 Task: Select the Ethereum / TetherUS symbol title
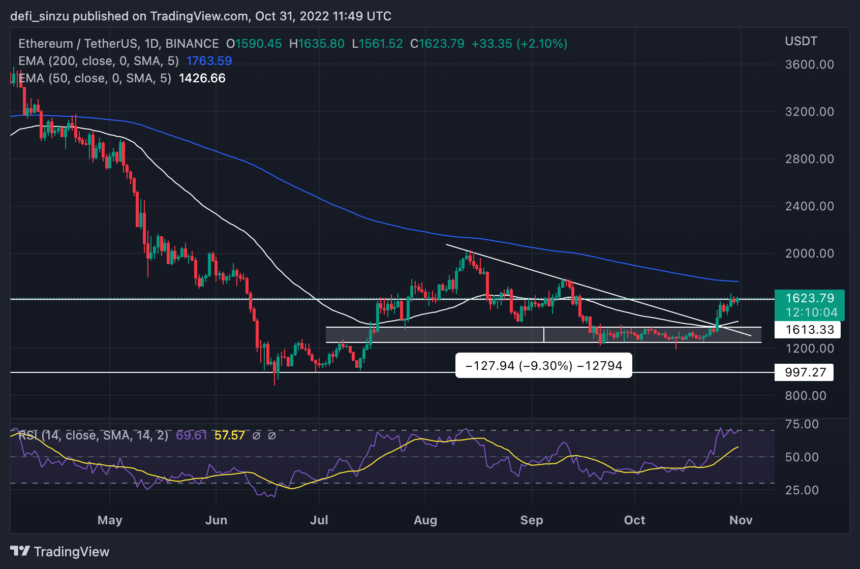pos(81,43)
